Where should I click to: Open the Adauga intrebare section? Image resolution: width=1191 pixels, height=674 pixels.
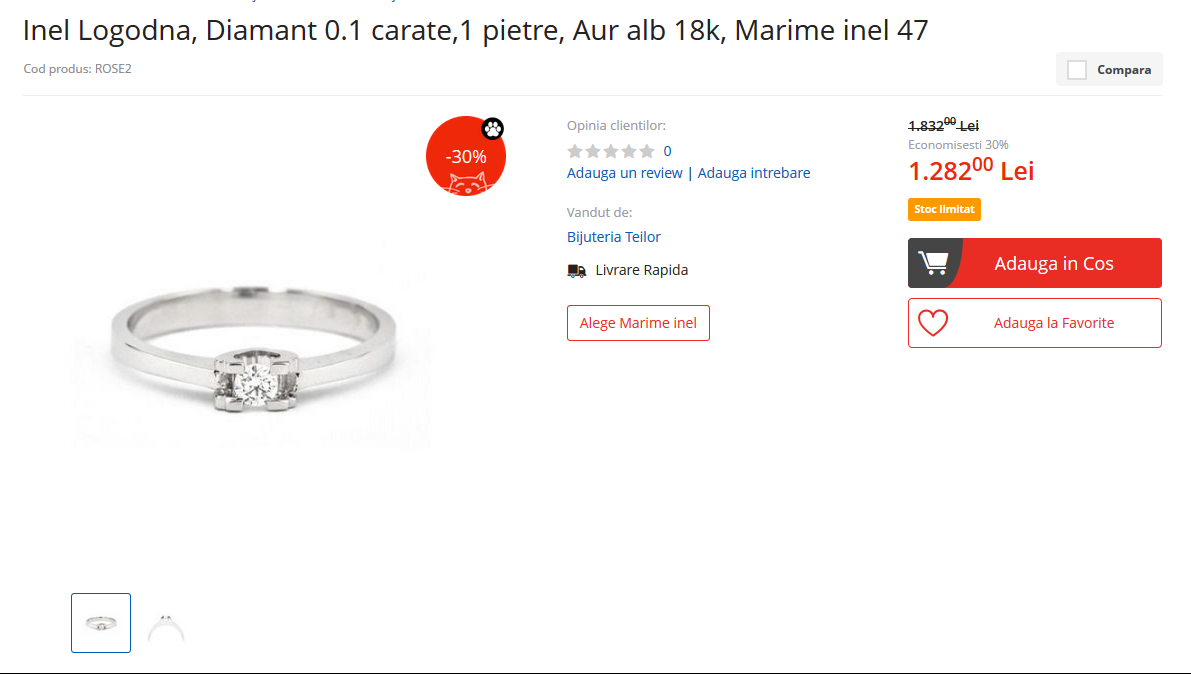click(x=754, y=172)
